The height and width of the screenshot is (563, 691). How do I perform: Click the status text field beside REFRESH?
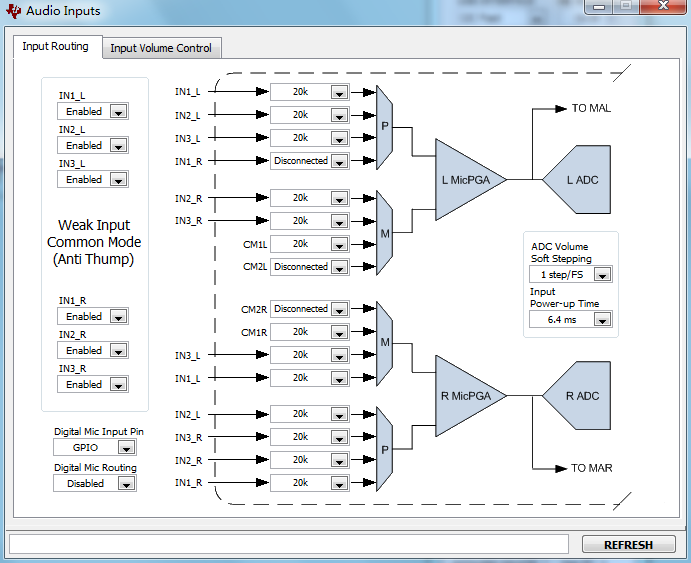tap(289, 544)
